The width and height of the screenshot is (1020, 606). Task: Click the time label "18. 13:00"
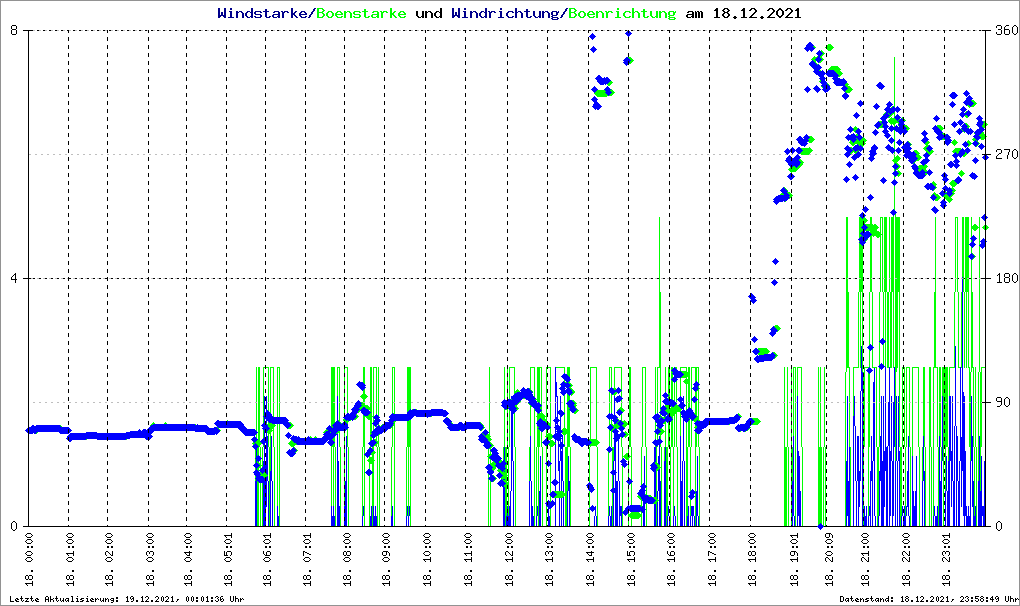point(549,559)
